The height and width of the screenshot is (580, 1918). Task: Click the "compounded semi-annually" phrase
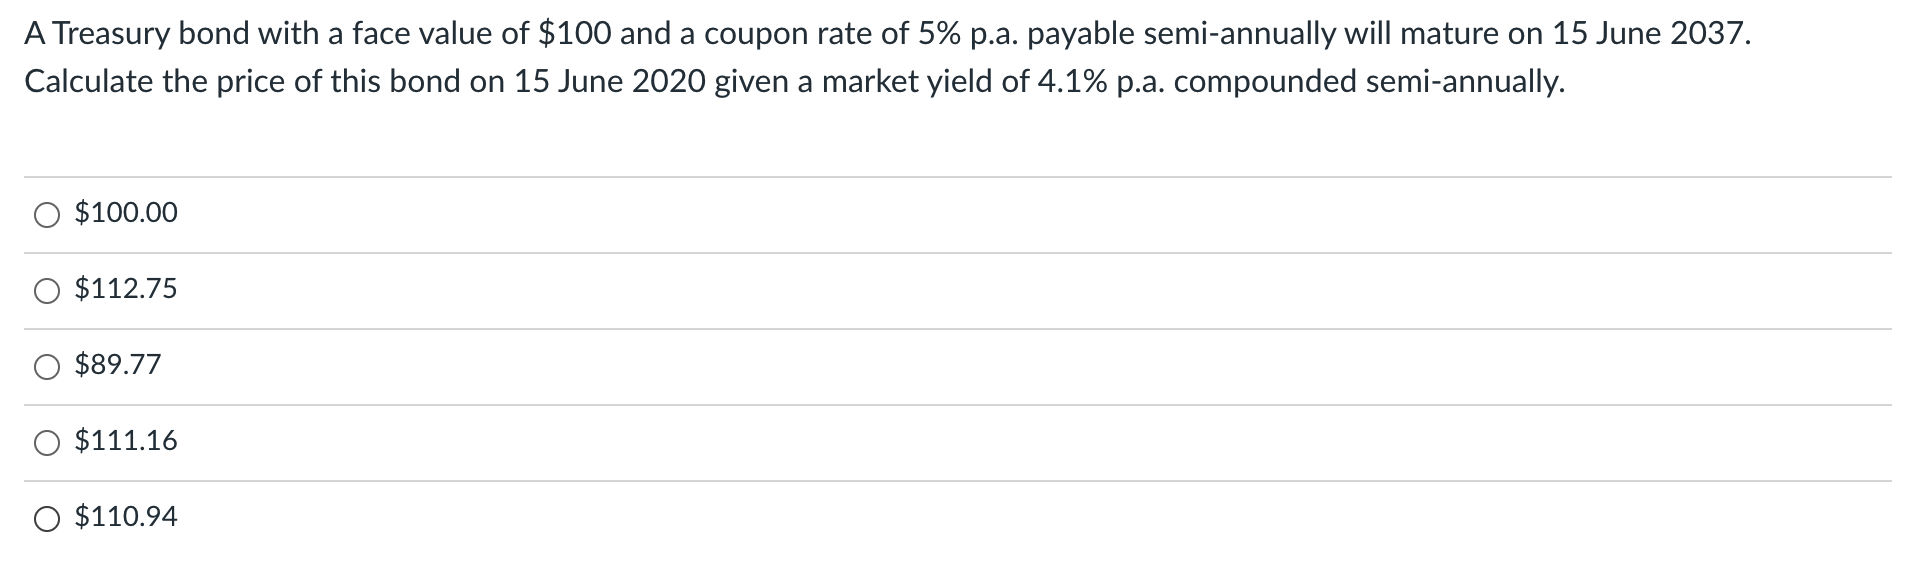(x=1369, y=82)
